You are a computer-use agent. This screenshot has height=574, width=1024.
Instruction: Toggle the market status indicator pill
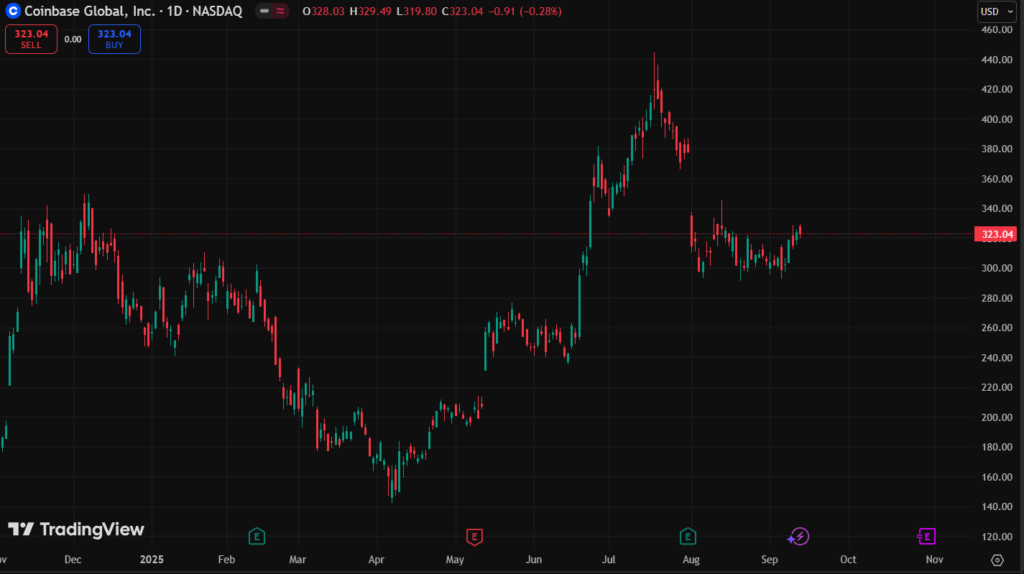tap(264, 11)
